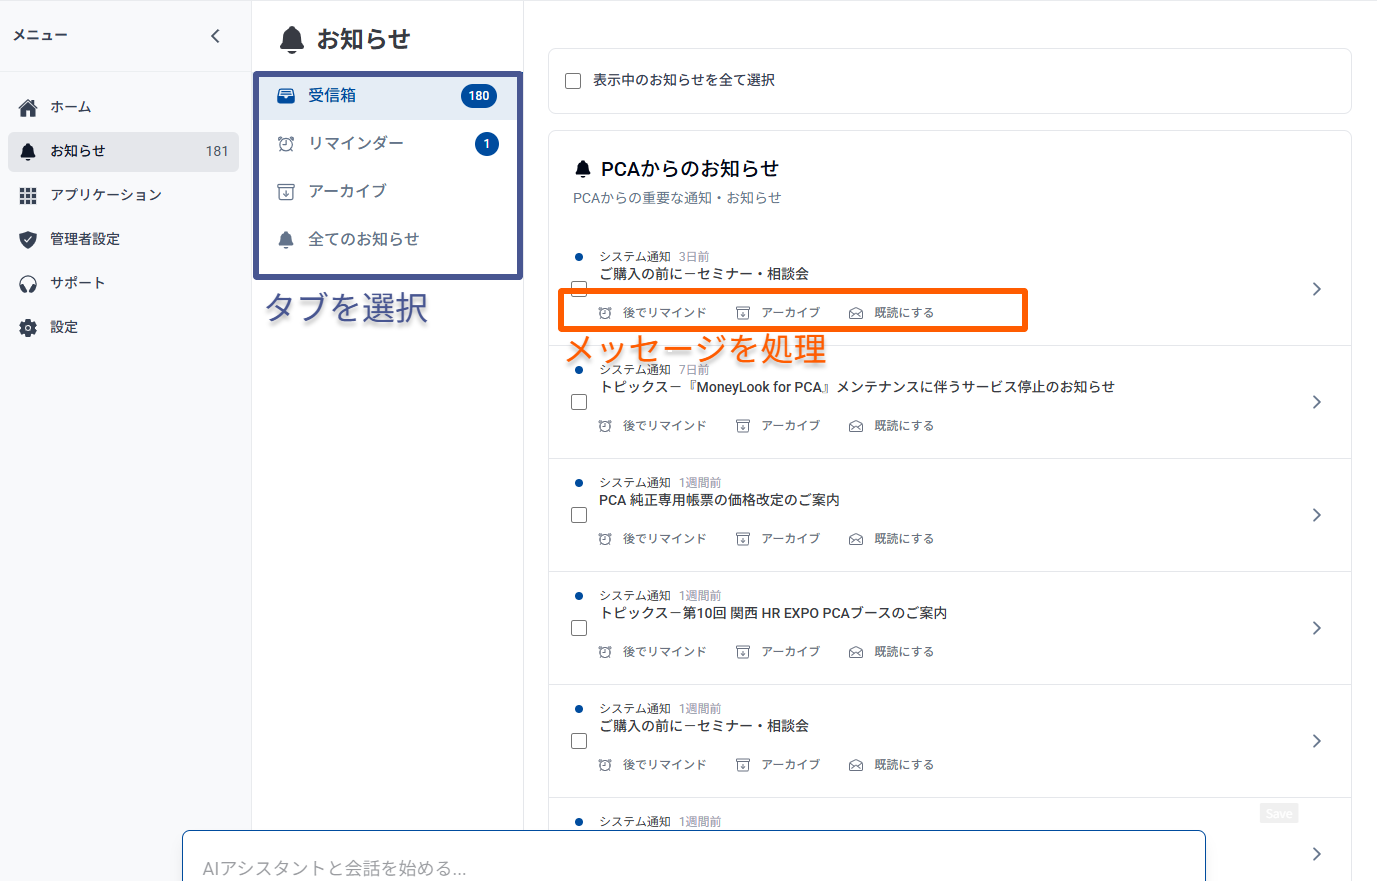The width and height of the screenshot is (1377, 881).
Task: Open the MoneyLook for PCA notice via right chevron
Action: pos(1316,402)
